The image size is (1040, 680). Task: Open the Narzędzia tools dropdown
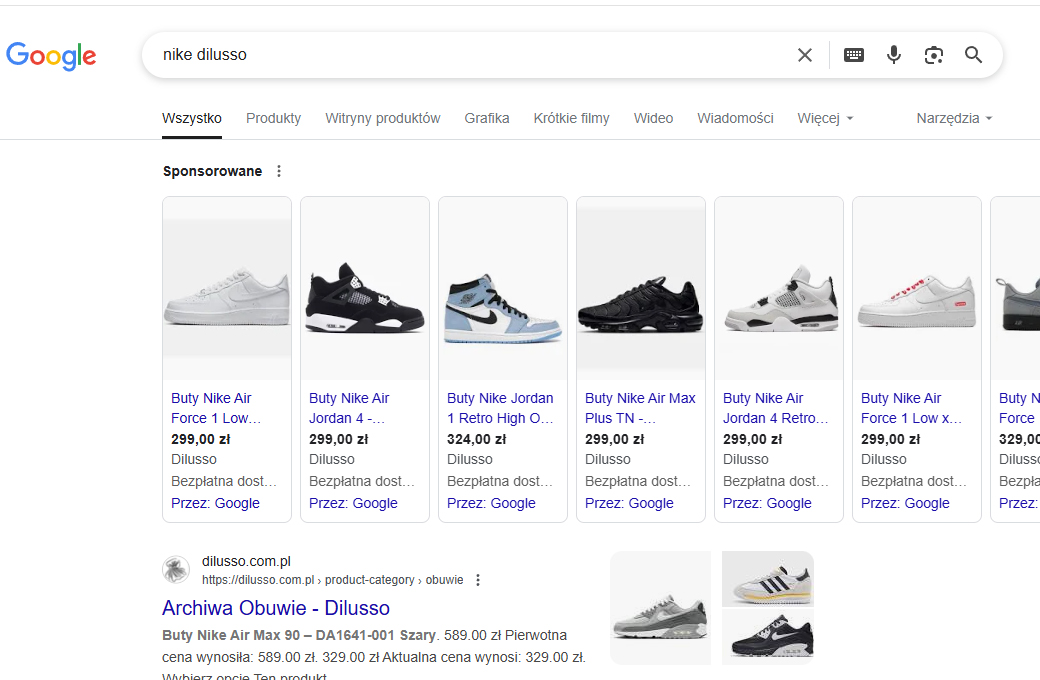(954, 118)
